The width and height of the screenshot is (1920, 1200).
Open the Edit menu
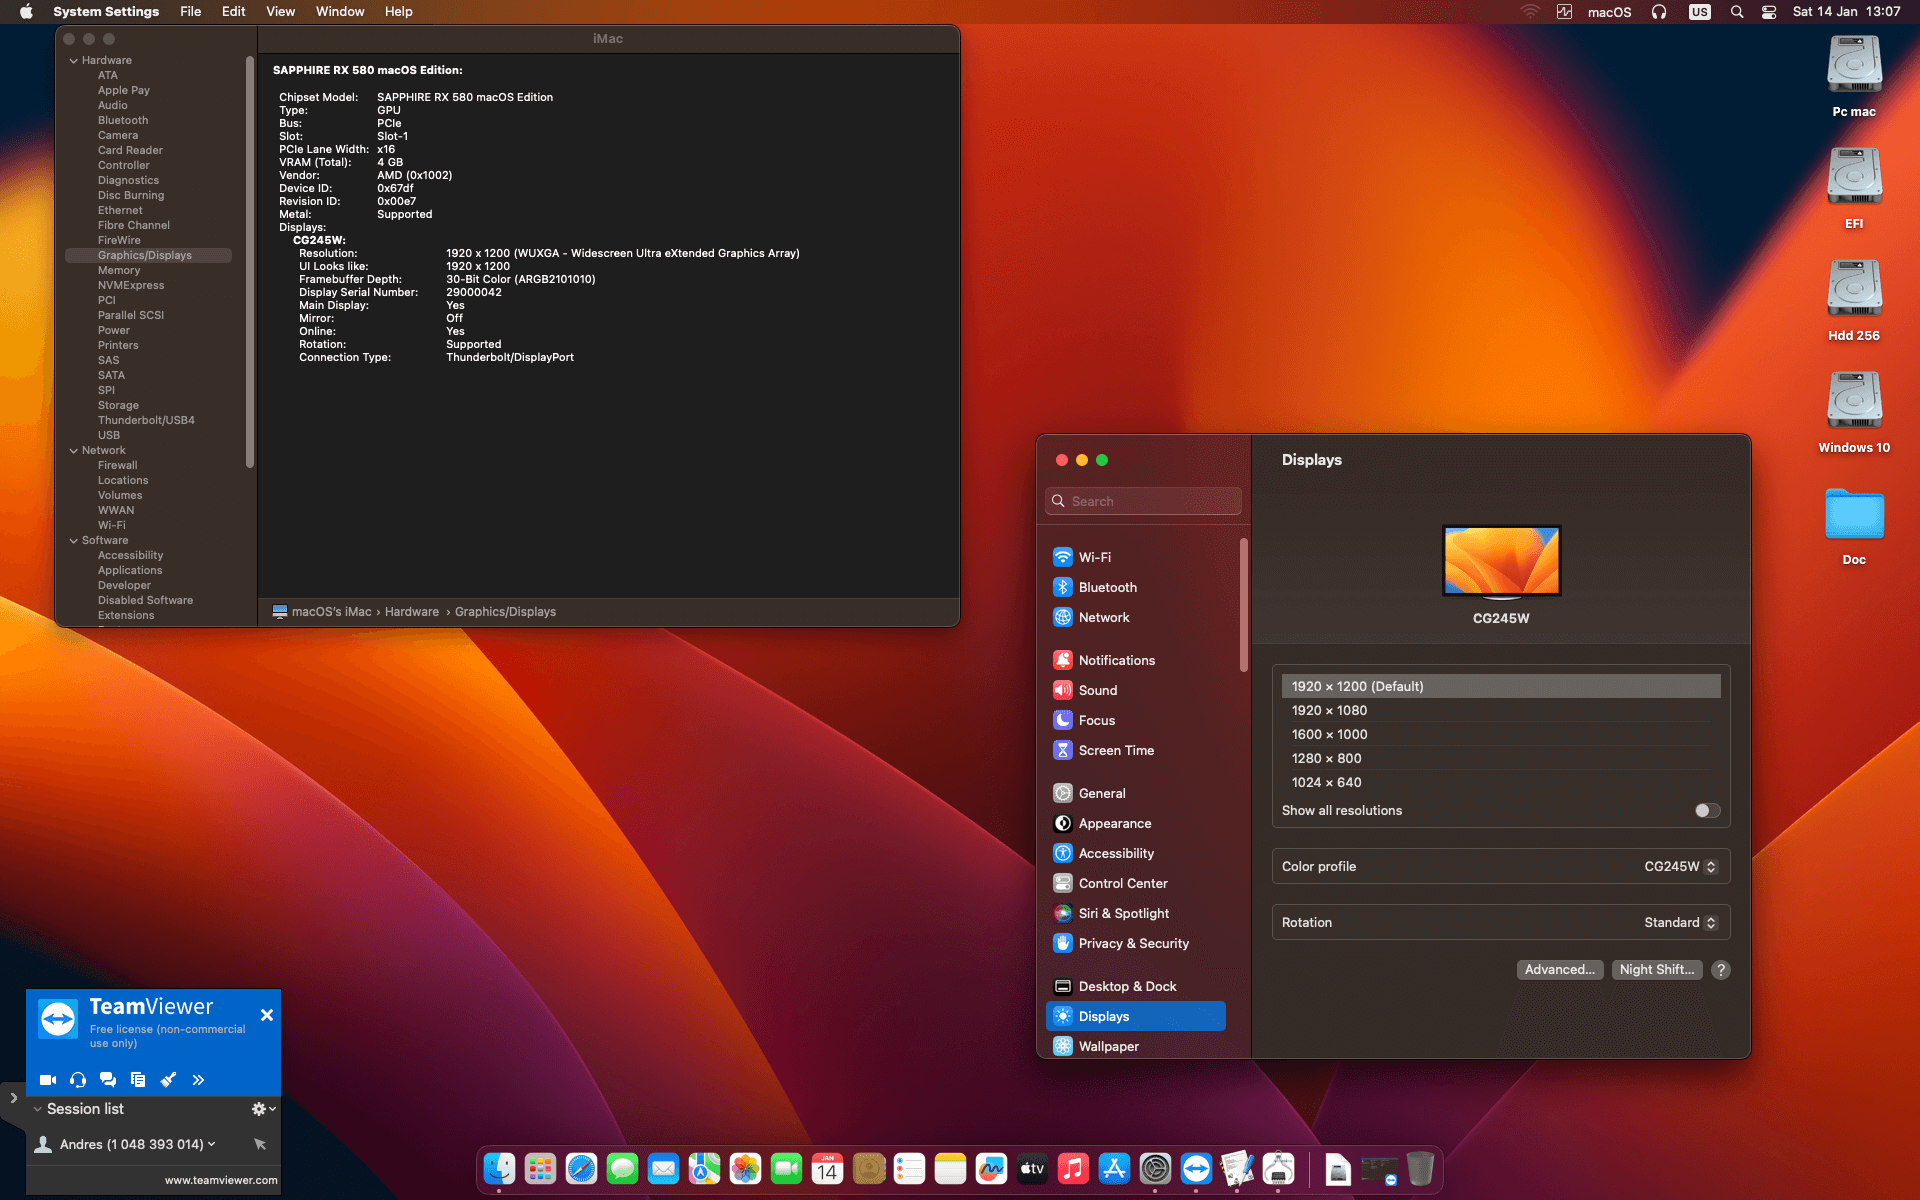pyautogui.click(x=233, y=12)
